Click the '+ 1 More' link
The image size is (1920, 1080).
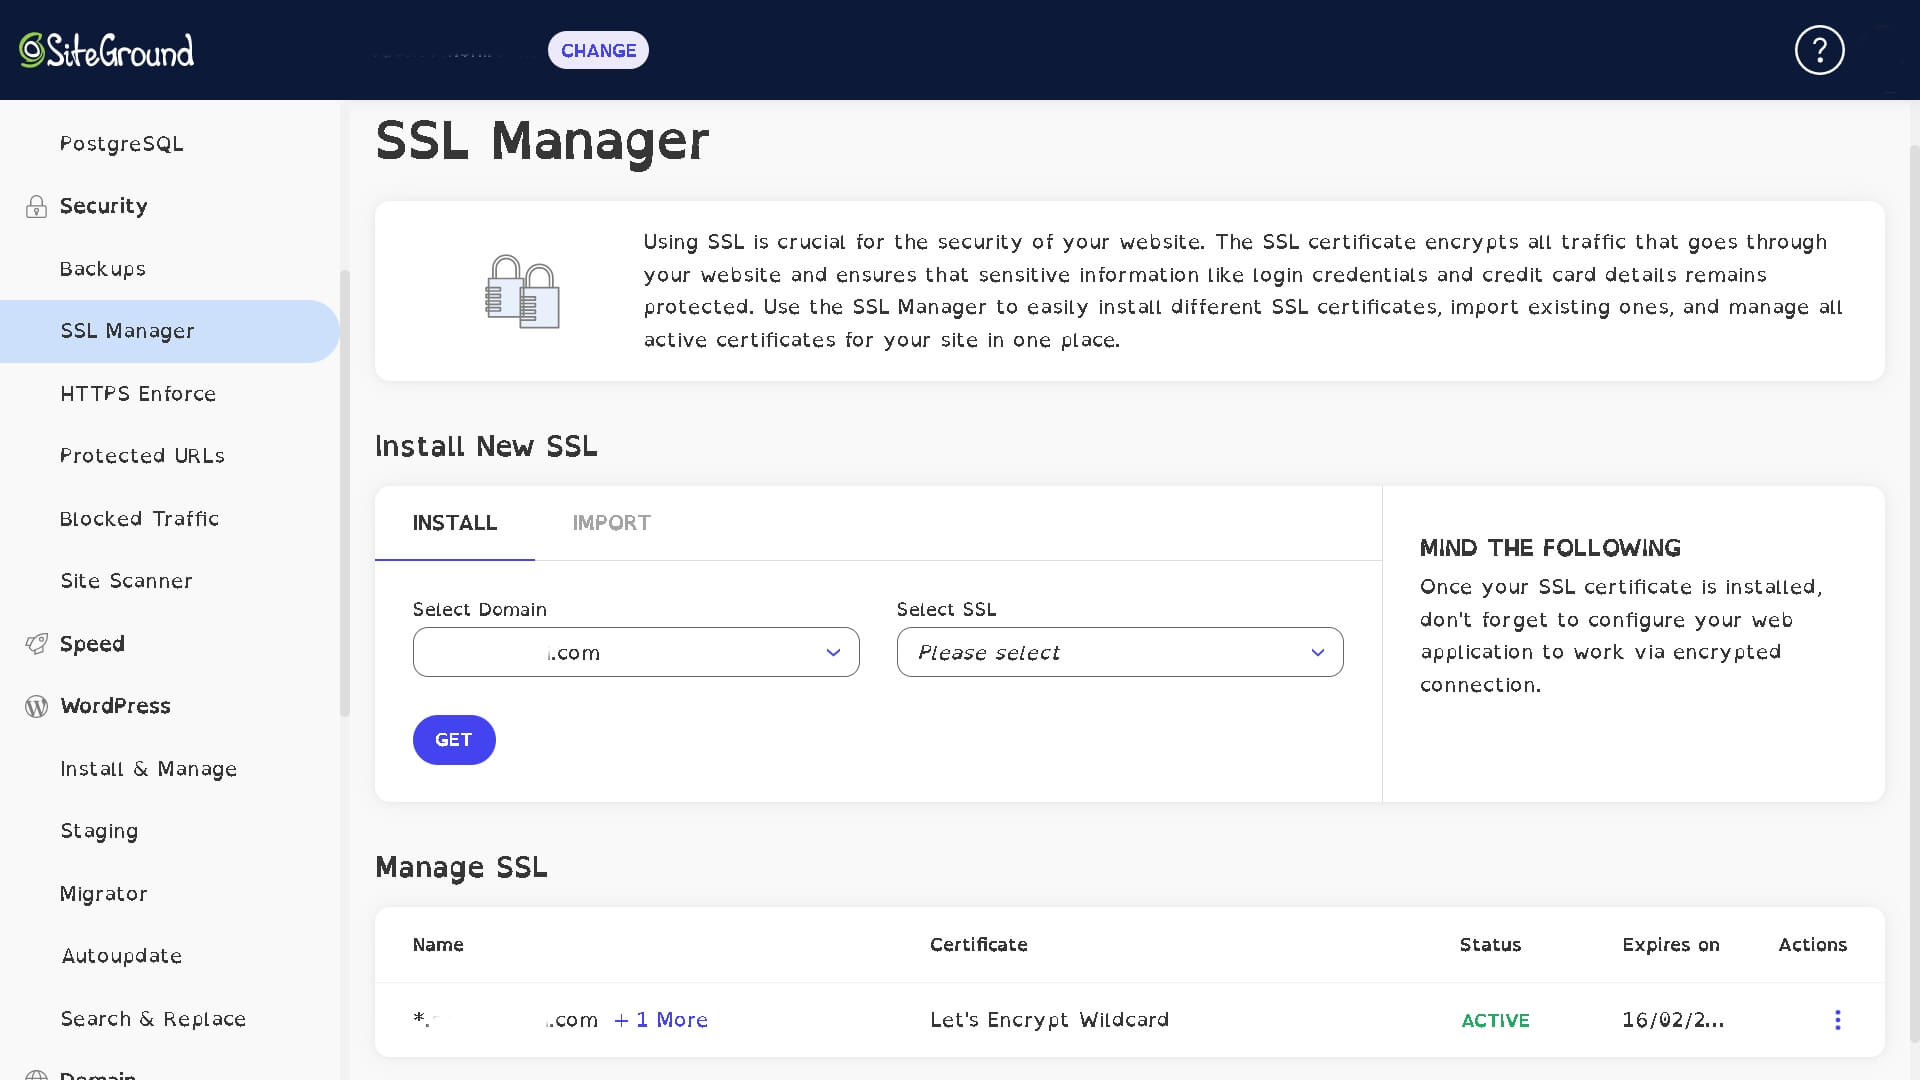[661, 1020]
